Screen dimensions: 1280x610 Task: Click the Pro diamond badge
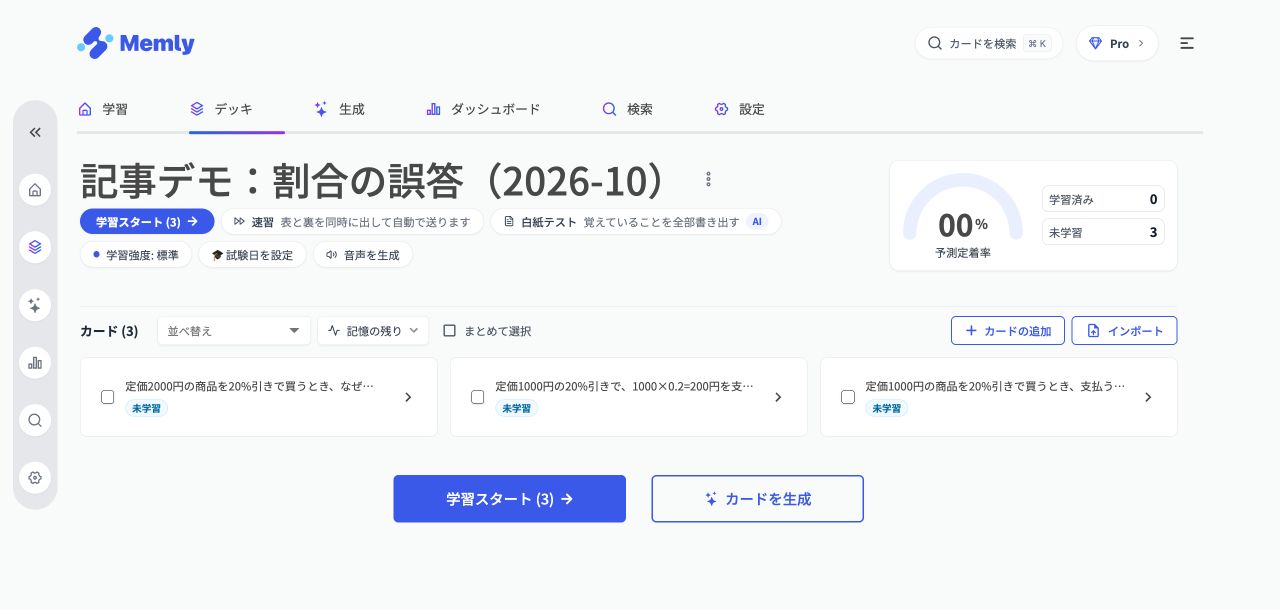[1117, 43]
